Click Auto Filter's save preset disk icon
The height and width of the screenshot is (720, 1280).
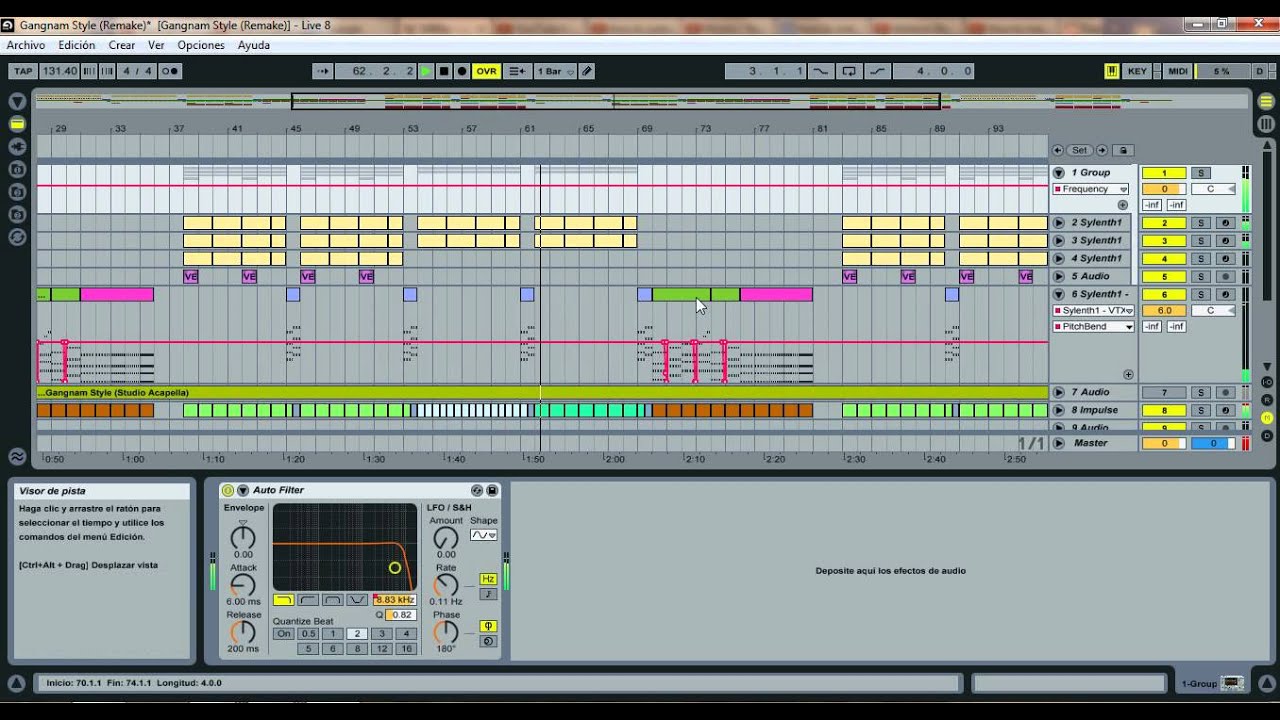[x=492, y=490]
